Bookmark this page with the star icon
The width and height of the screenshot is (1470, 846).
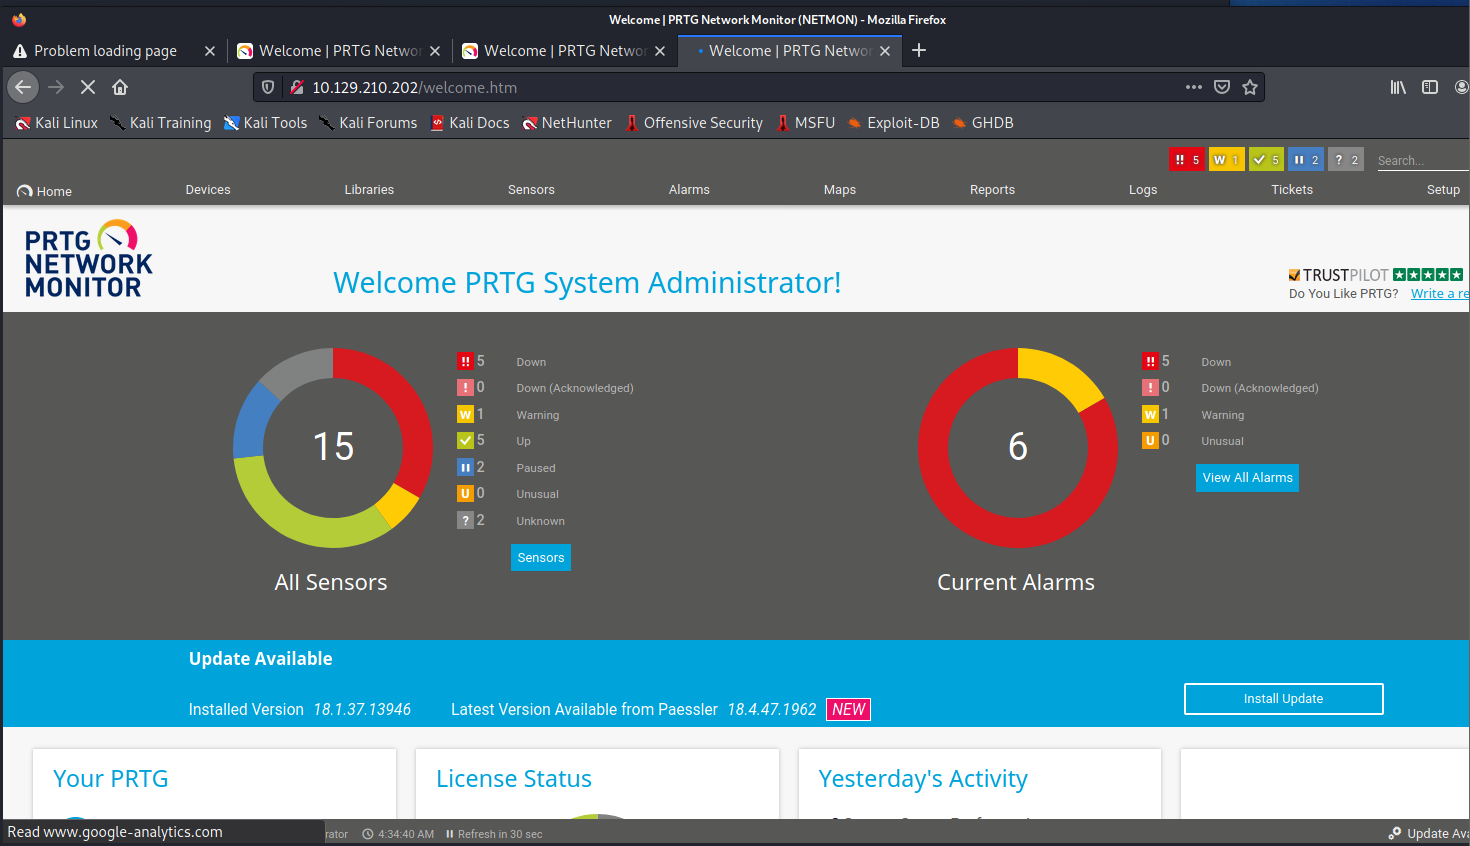(1250, 88)
